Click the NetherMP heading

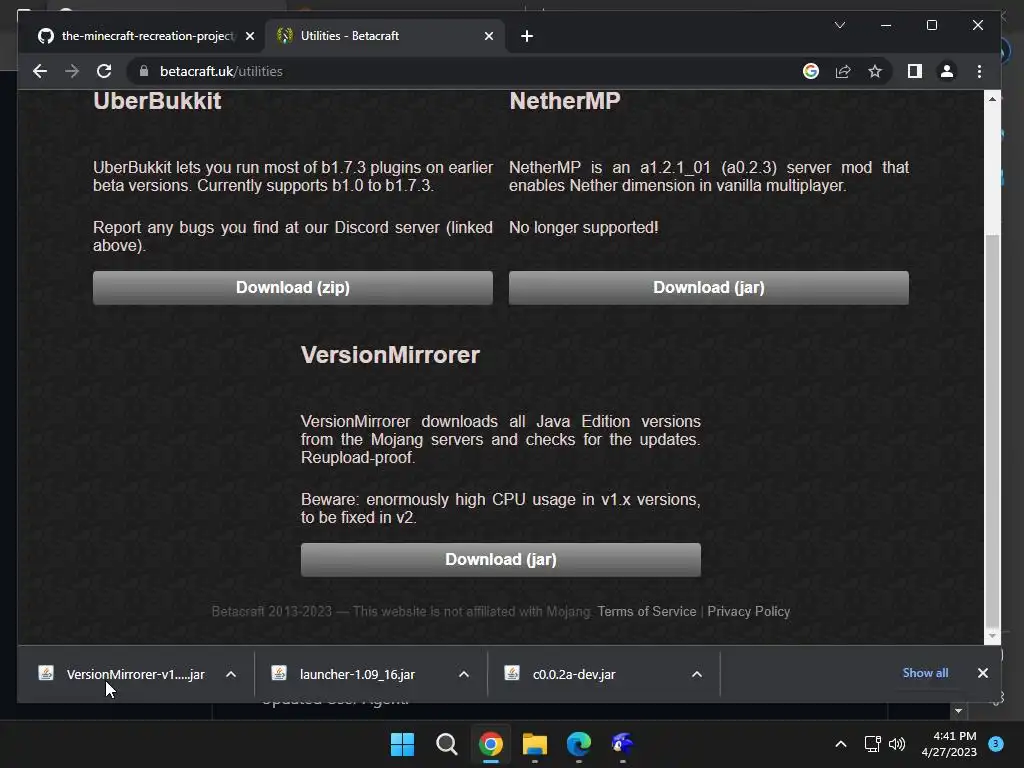(565, 101)
